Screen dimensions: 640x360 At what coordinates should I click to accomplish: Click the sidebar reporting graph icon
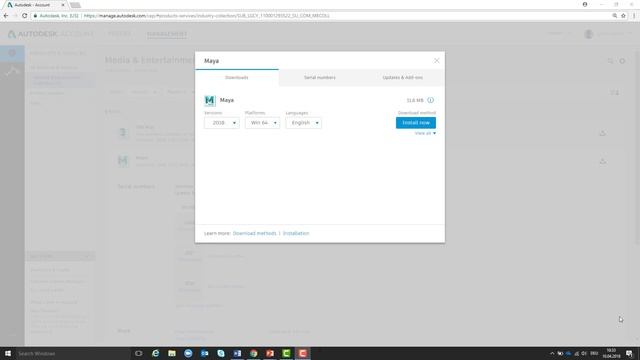(x=12, y=71)
